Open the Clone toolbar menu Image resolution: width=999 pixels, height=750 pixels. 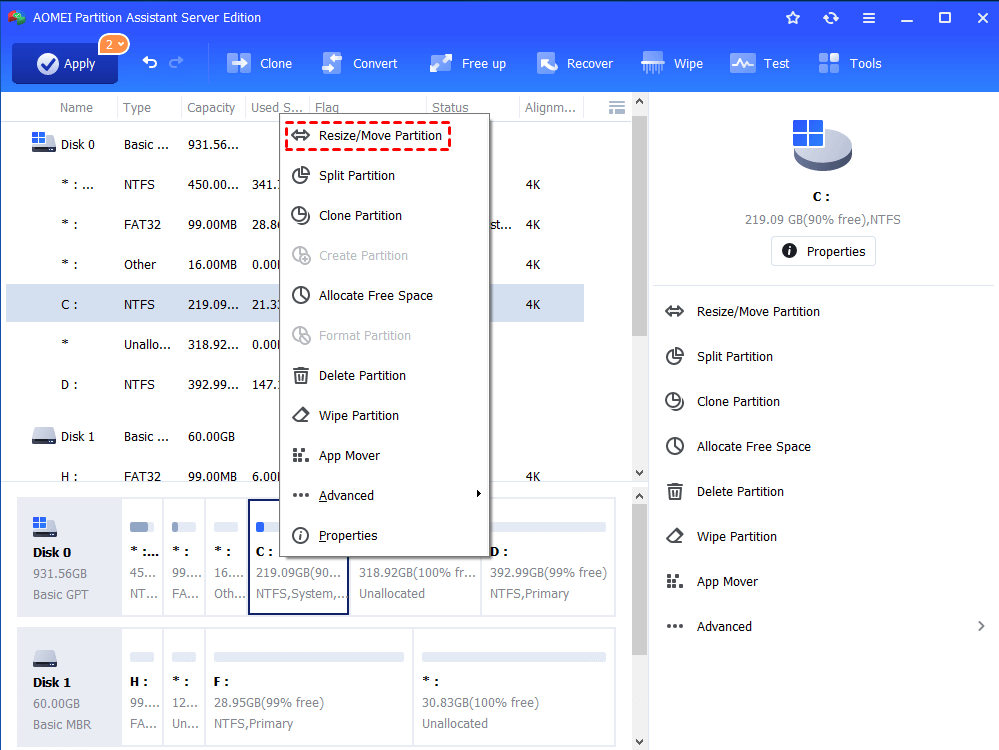pos(259,63)
